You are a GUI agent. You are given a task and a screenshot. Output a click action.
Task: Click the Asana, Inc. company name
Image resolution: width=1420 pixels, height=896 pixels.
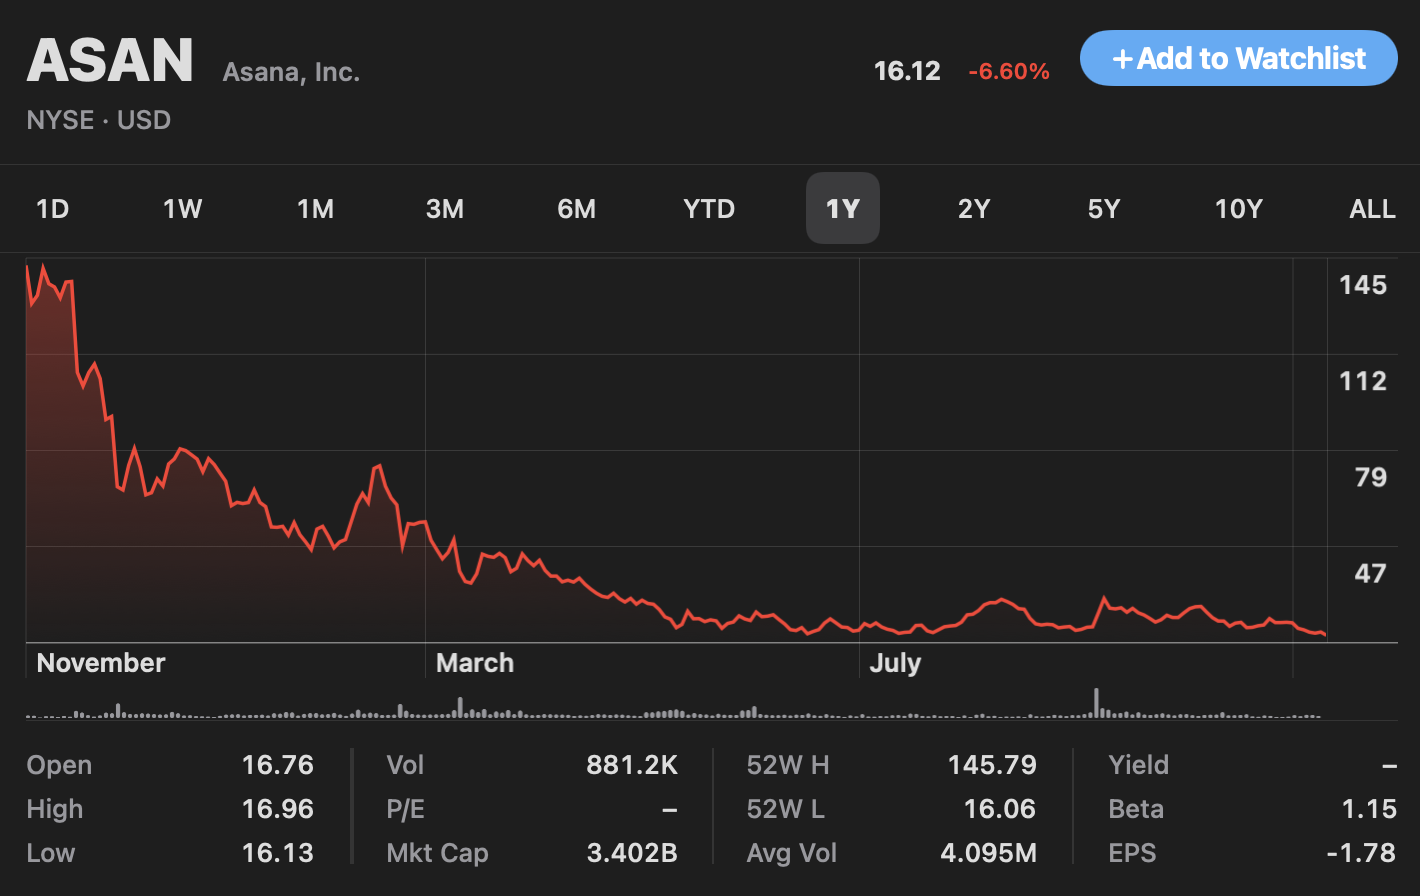[291, 72]
